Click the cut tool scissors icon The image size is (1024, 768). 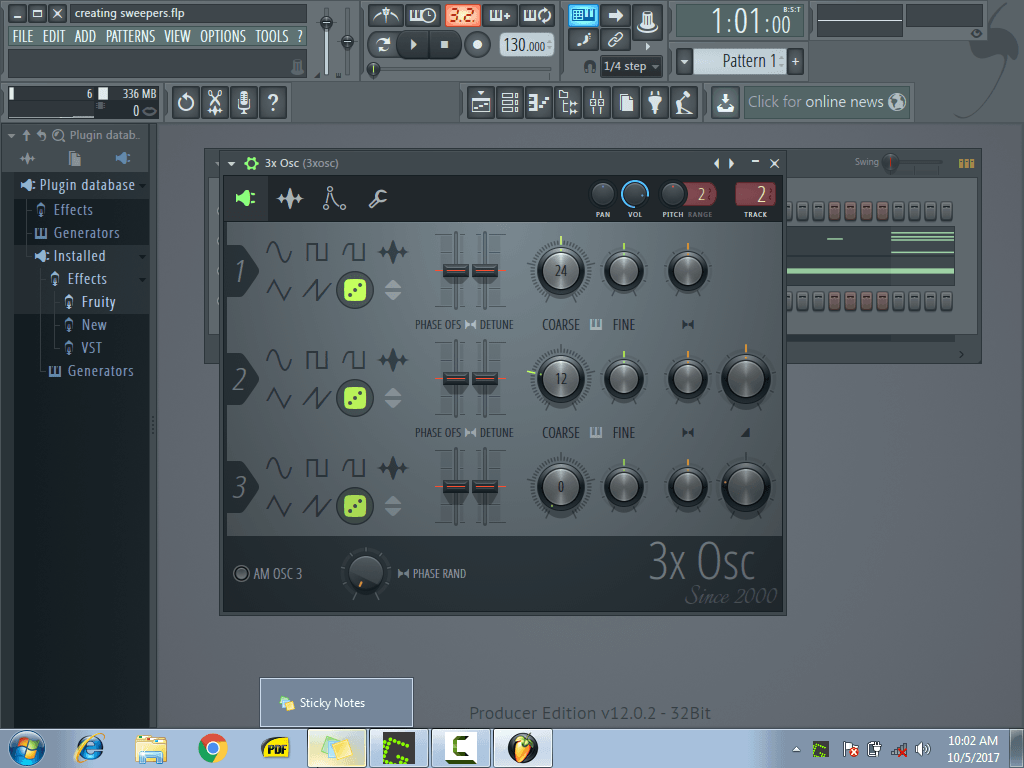click(x=215, y=103)
